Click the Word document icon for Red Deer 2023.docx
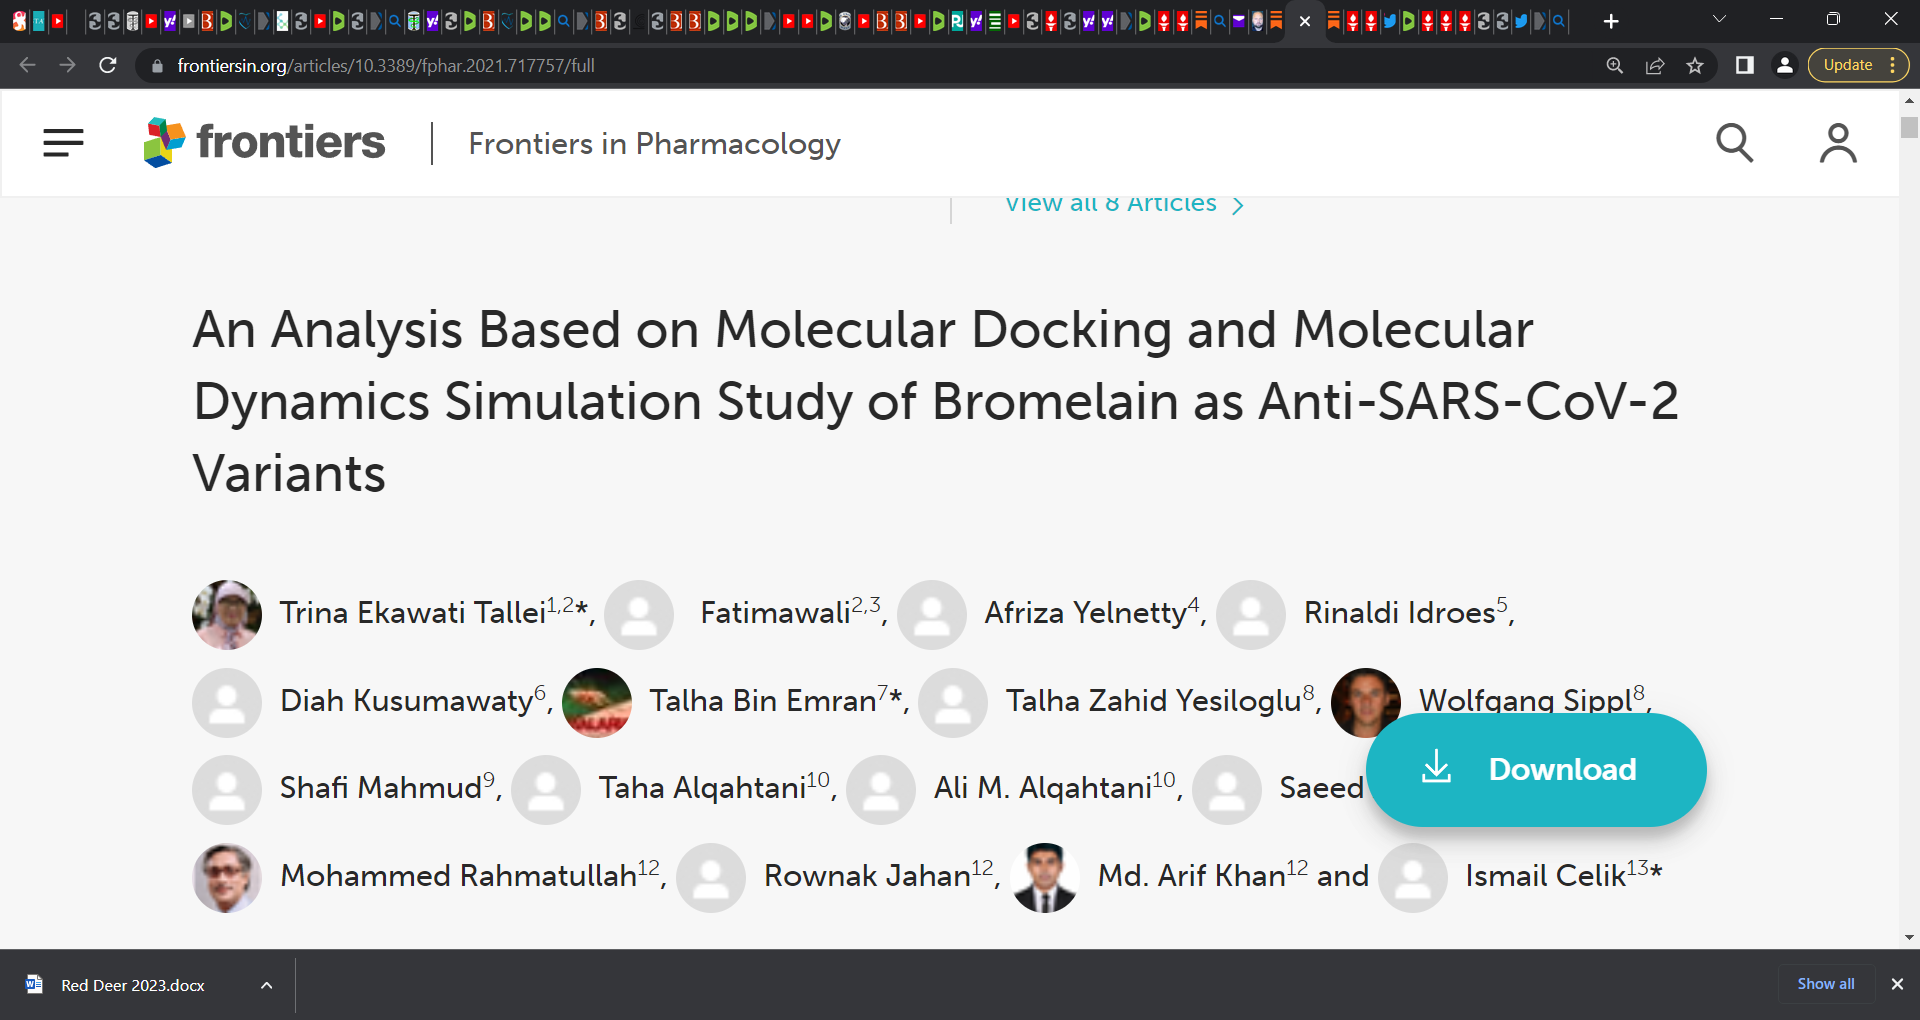1920x1020 pixels. click(35, 984)
